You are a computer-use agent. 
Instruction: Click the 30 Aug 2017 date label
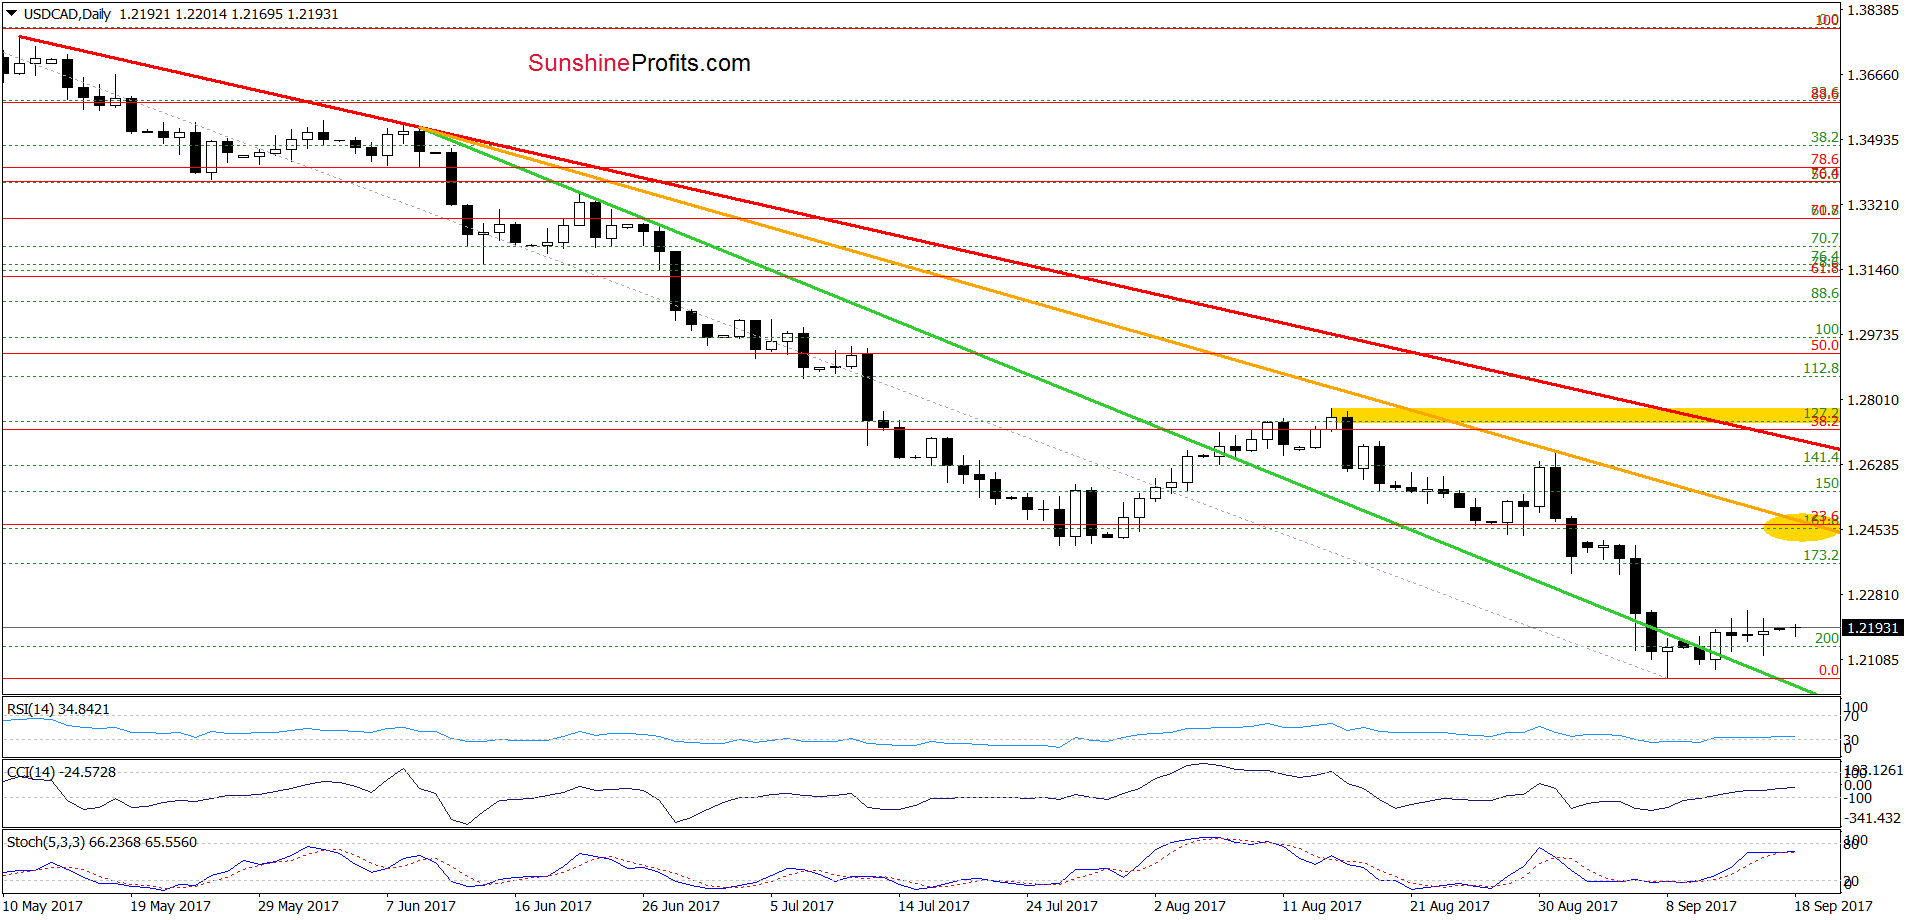point(1578,906)
